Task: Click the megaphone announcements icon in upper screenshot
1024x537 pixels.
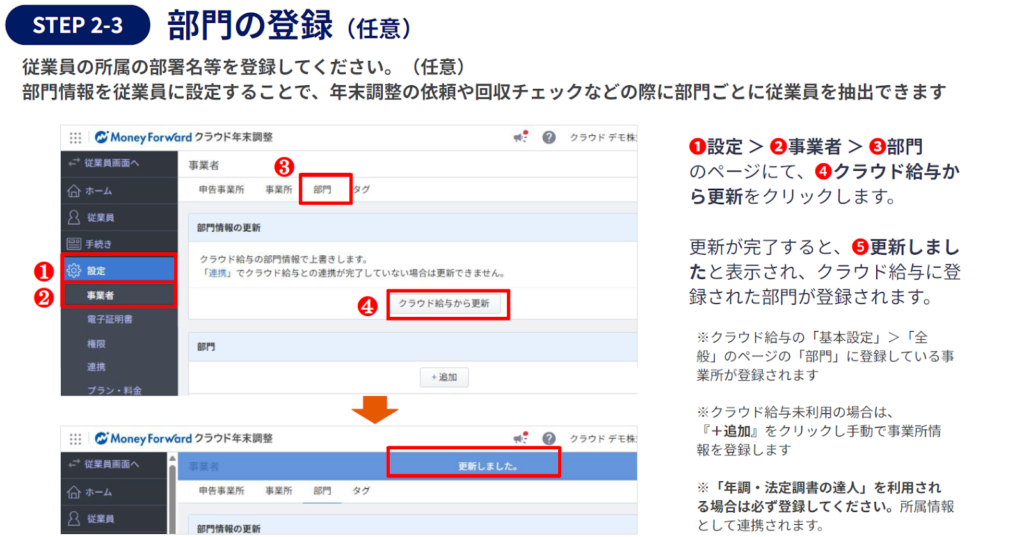Action: pyautogui.click(x=520, y=137)
